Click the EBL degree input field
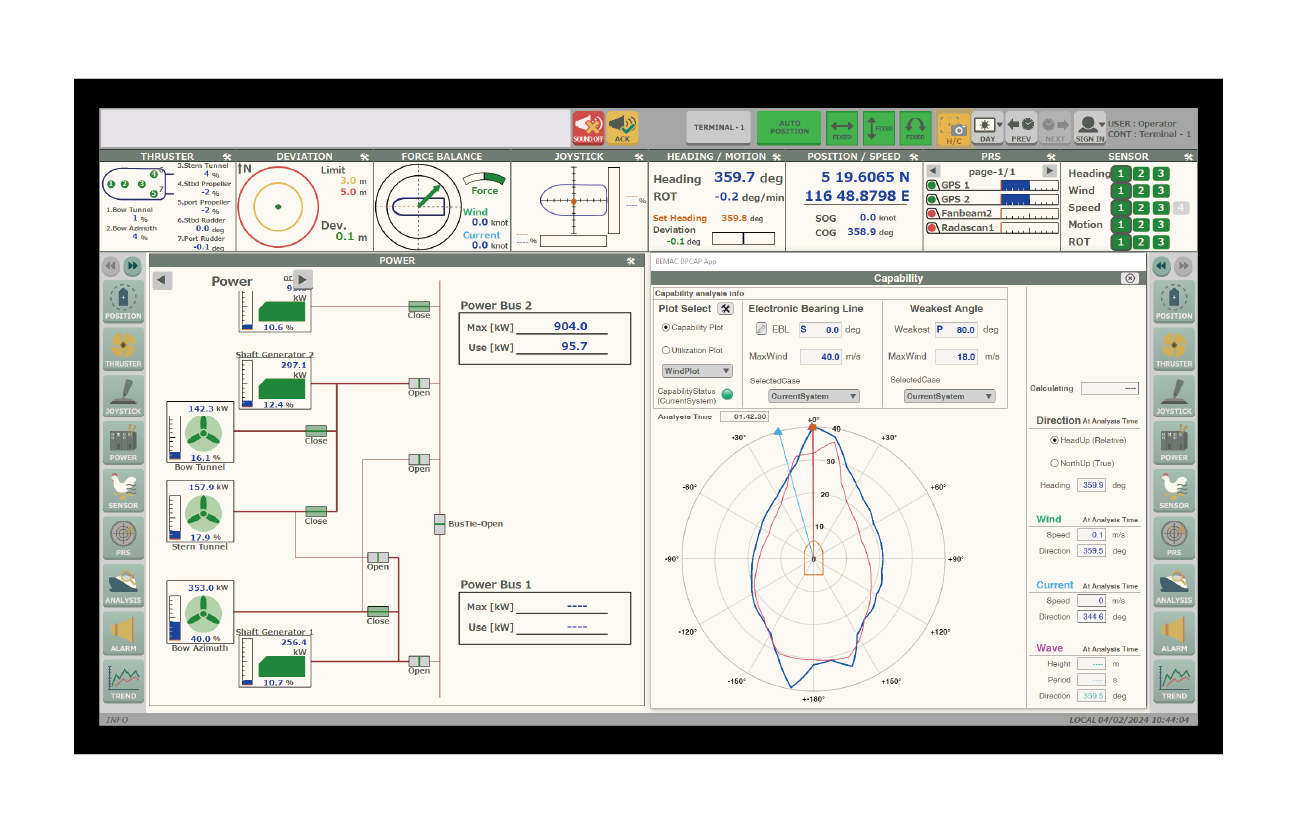The image size is (1299, 835). tap(819, 329)
